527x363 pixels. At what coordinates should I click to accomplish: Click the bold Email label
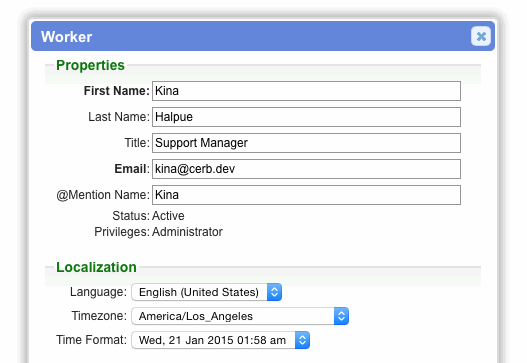[x=132, y=169]
